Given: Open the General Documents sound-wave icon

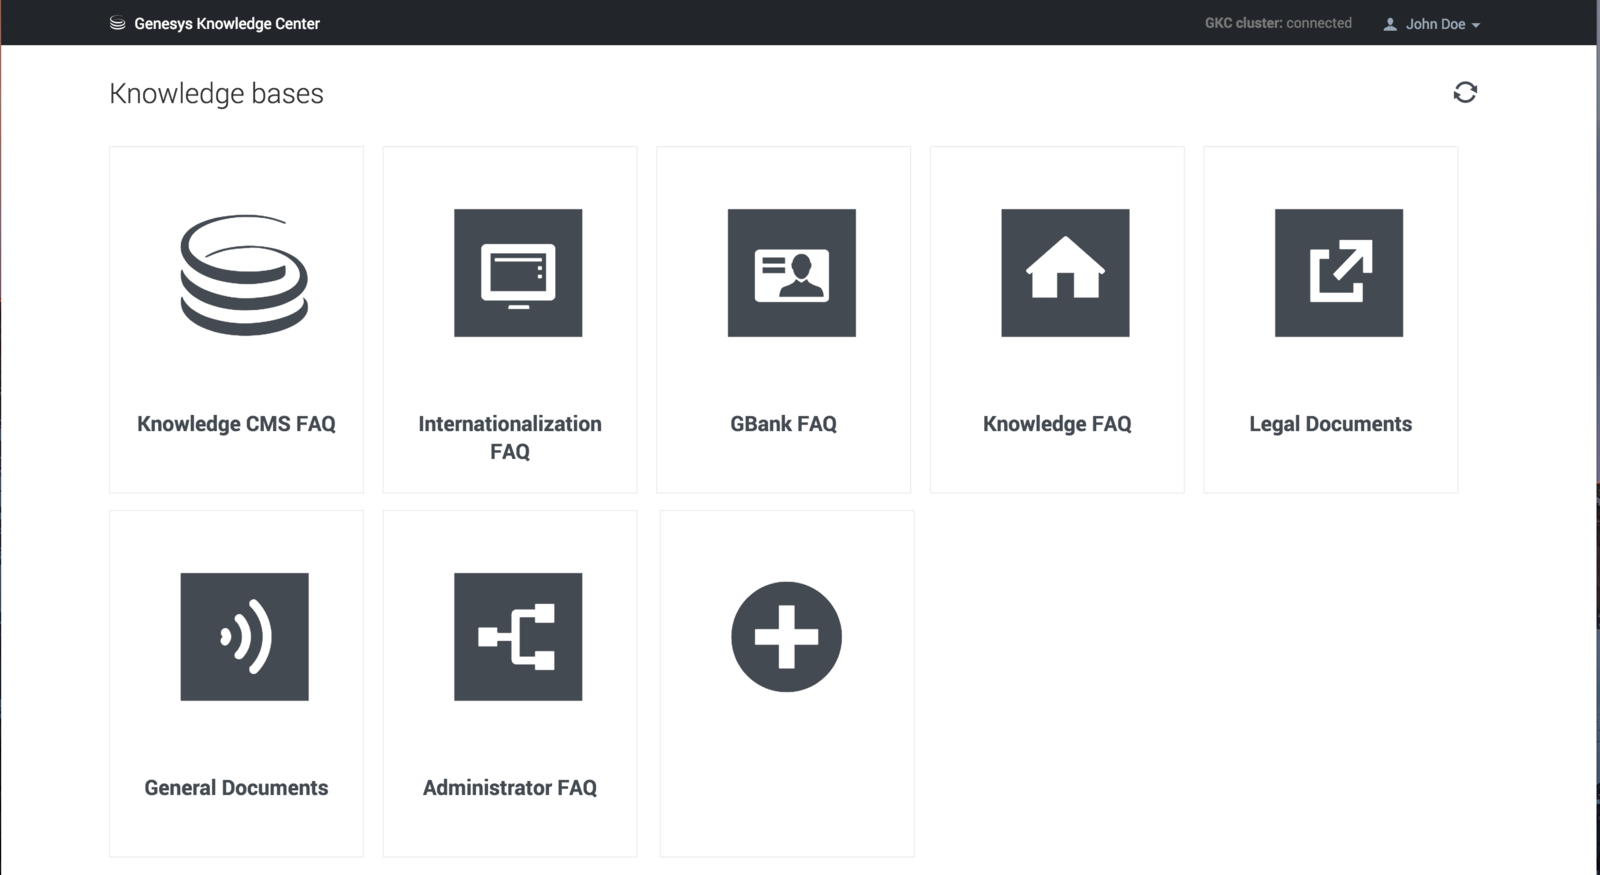Looking at the screenshot, I should coord(244,637).
